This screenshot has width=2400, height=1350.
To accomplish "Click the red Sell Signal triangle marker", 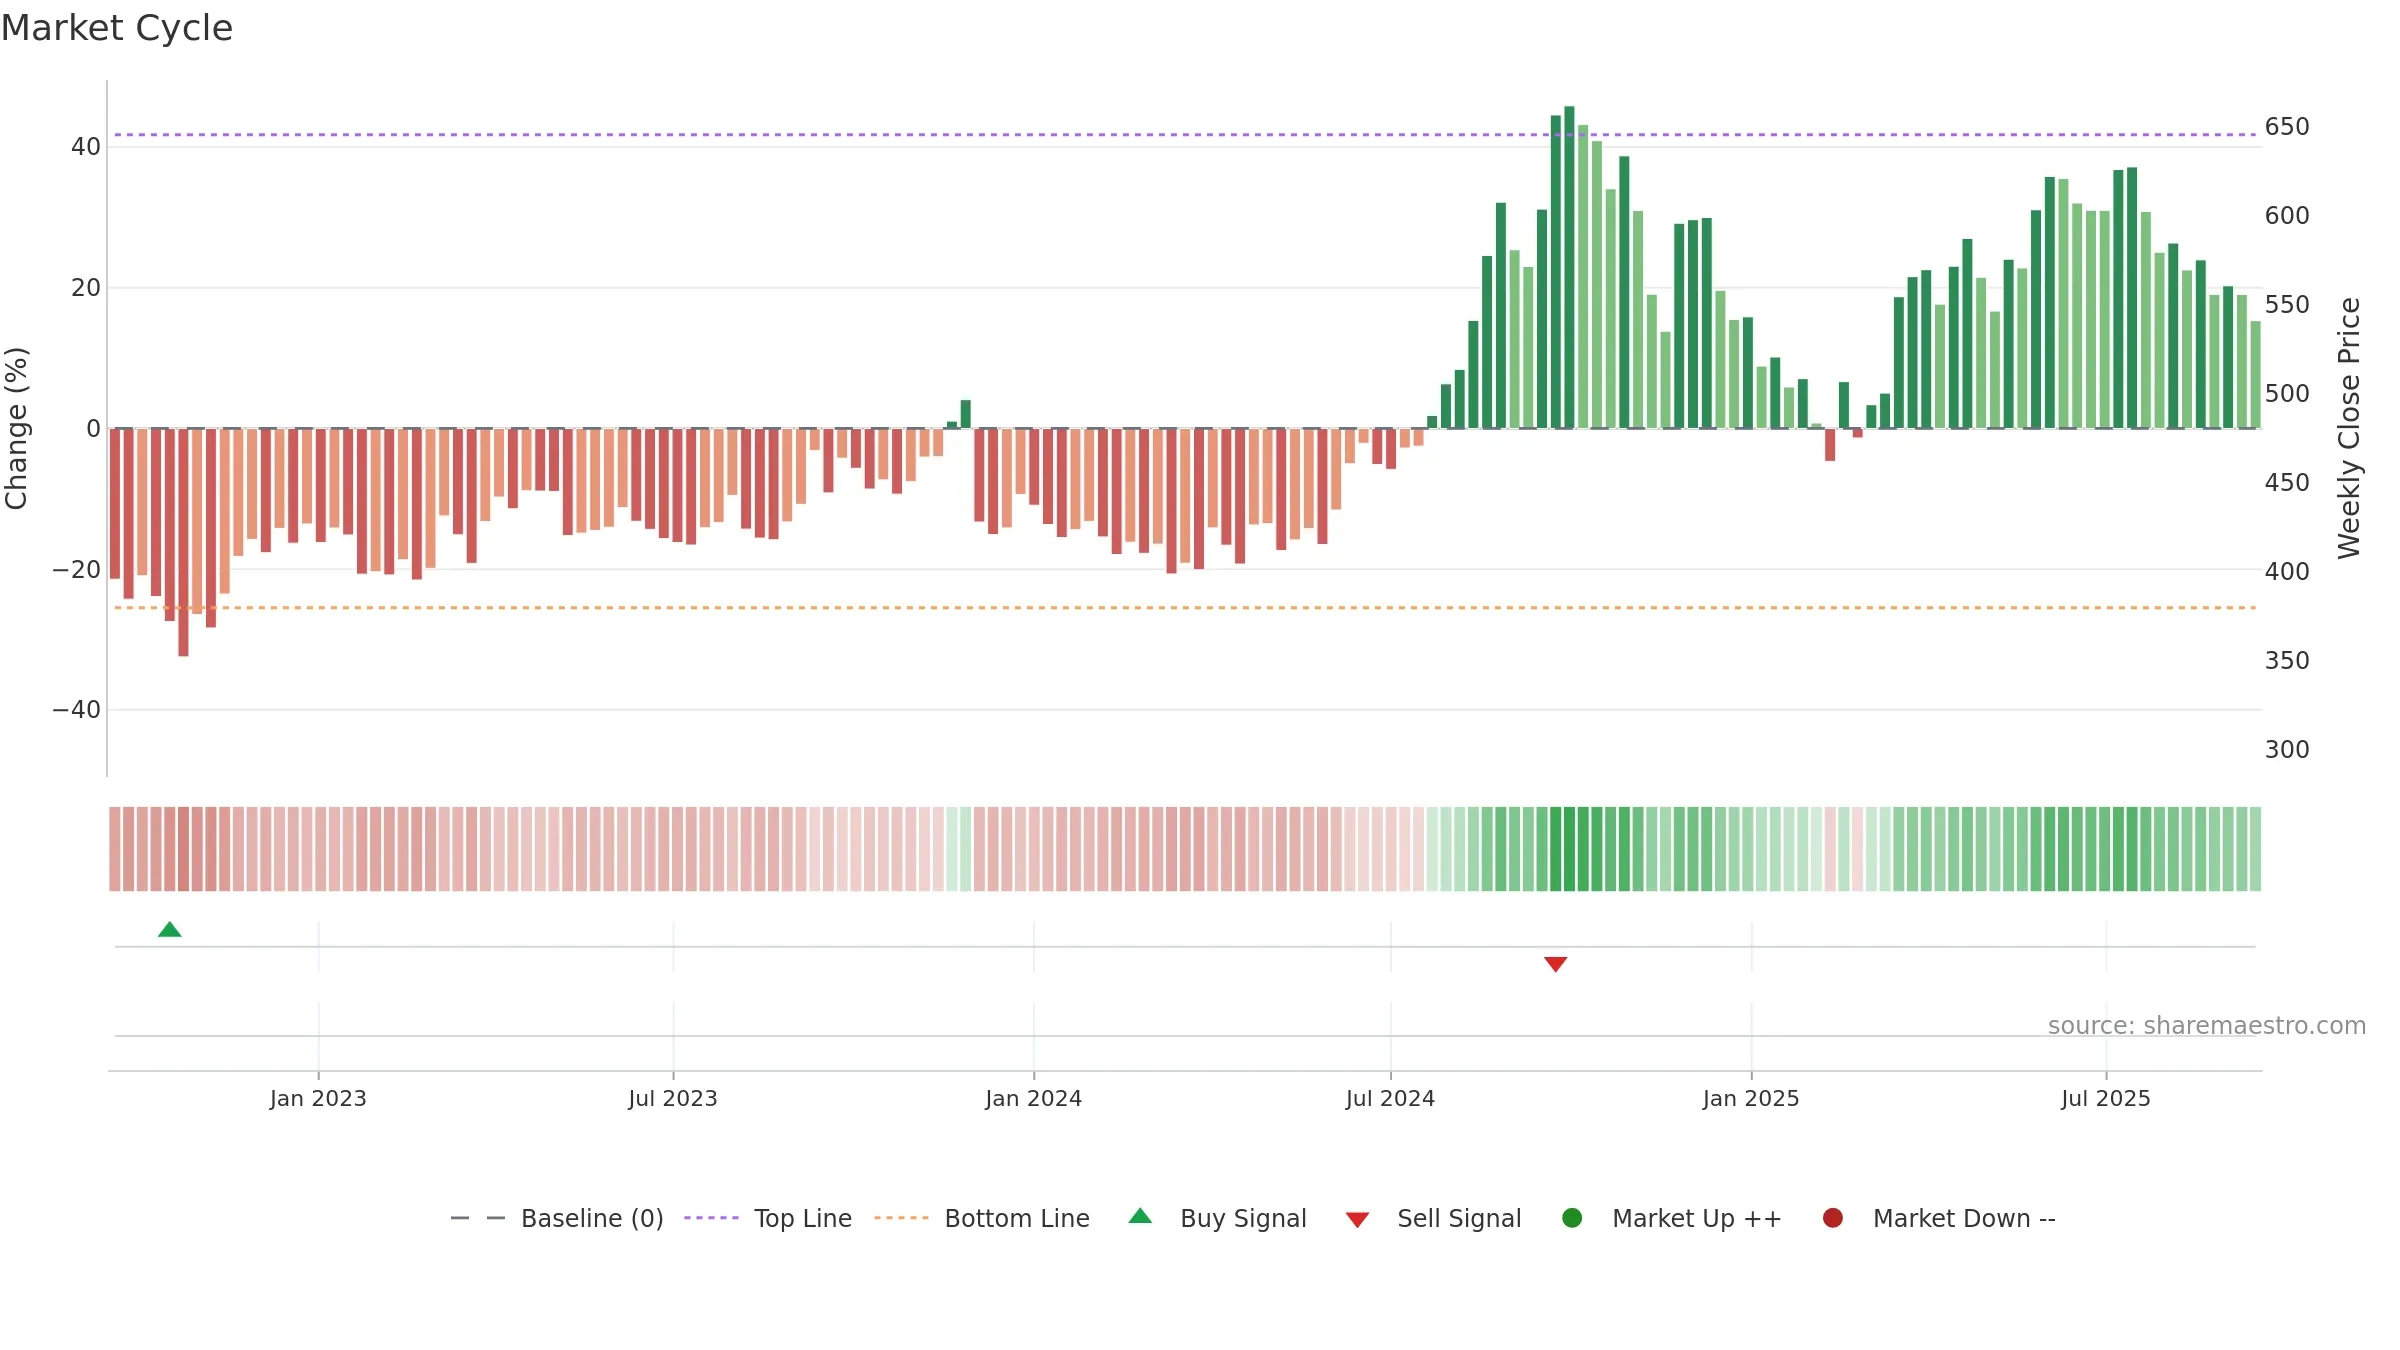I will tap(1555, 964).
